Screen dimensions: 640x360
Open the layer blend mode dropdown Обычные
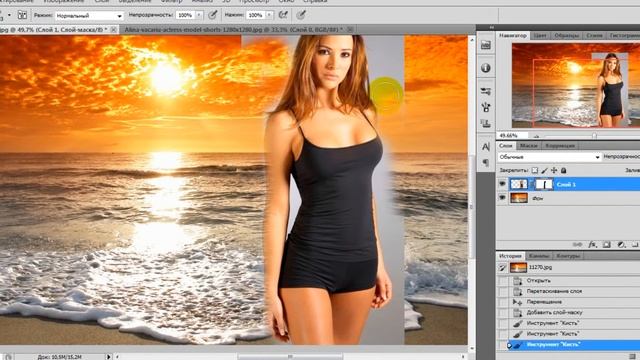[x=549, y=157]
